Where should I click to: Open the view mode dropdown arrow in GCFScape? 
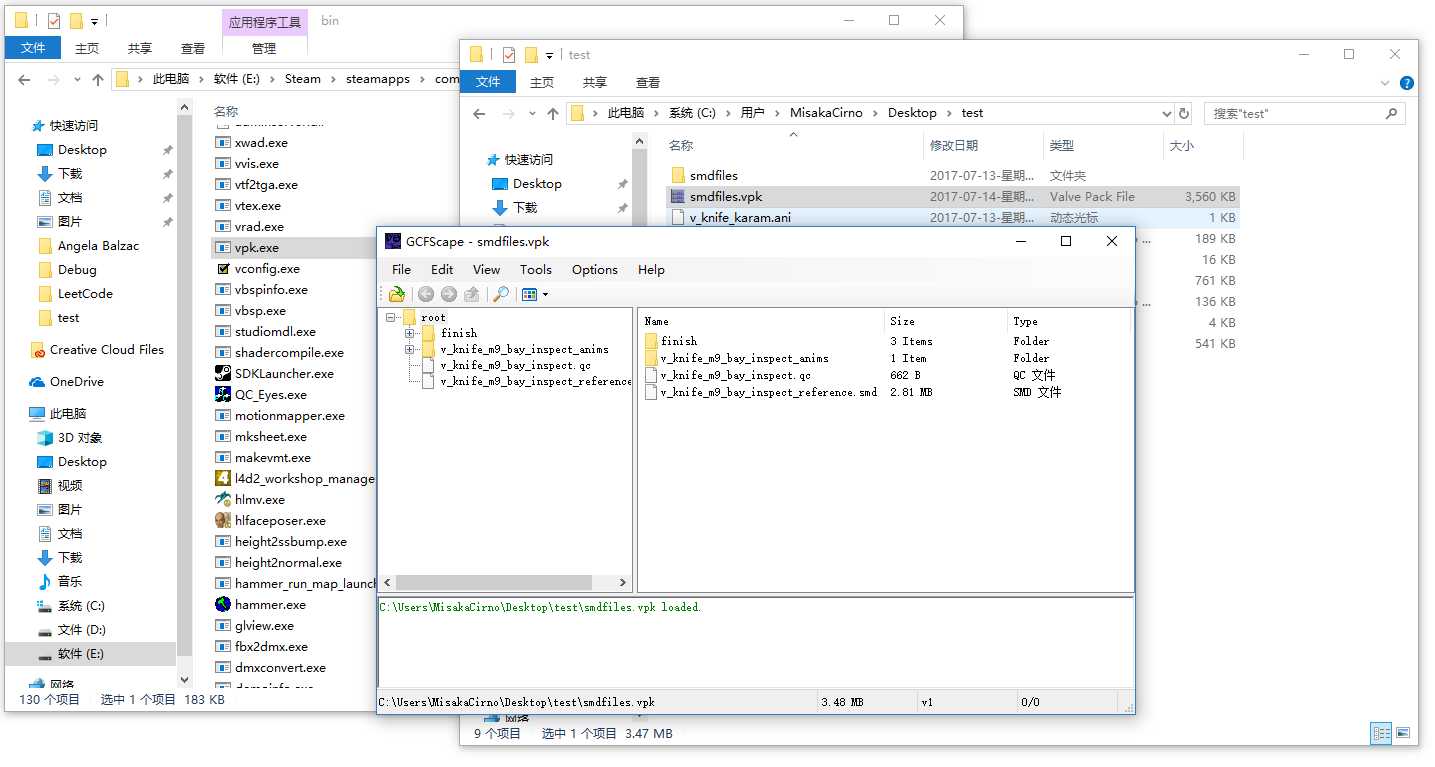pos(545,294)
